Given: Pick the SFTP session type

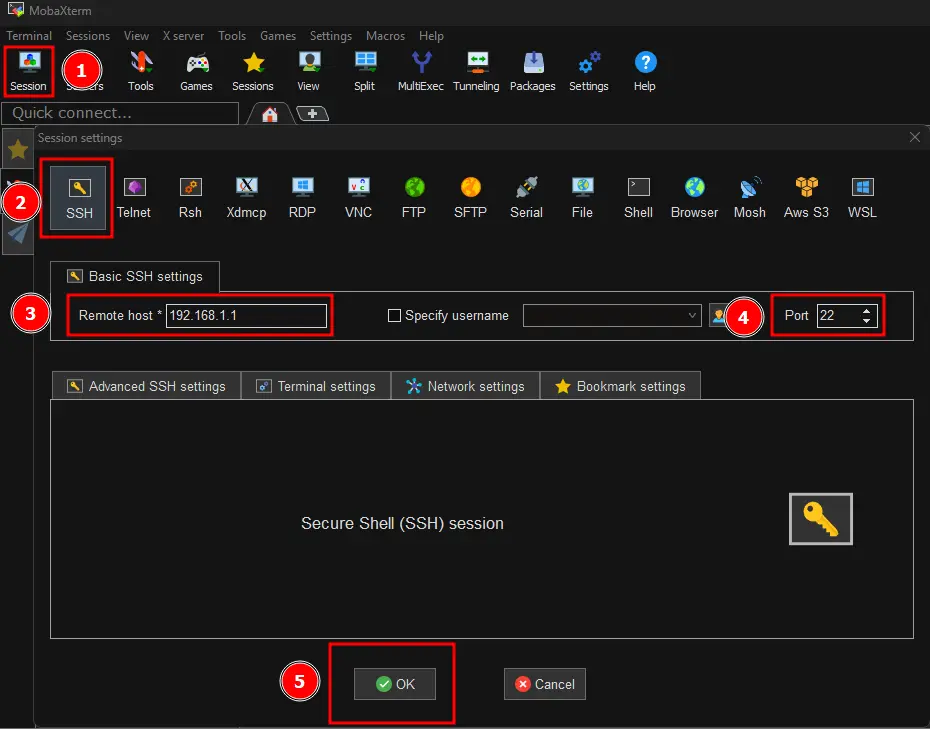Looking at the screenshot, I should point(470,198).
